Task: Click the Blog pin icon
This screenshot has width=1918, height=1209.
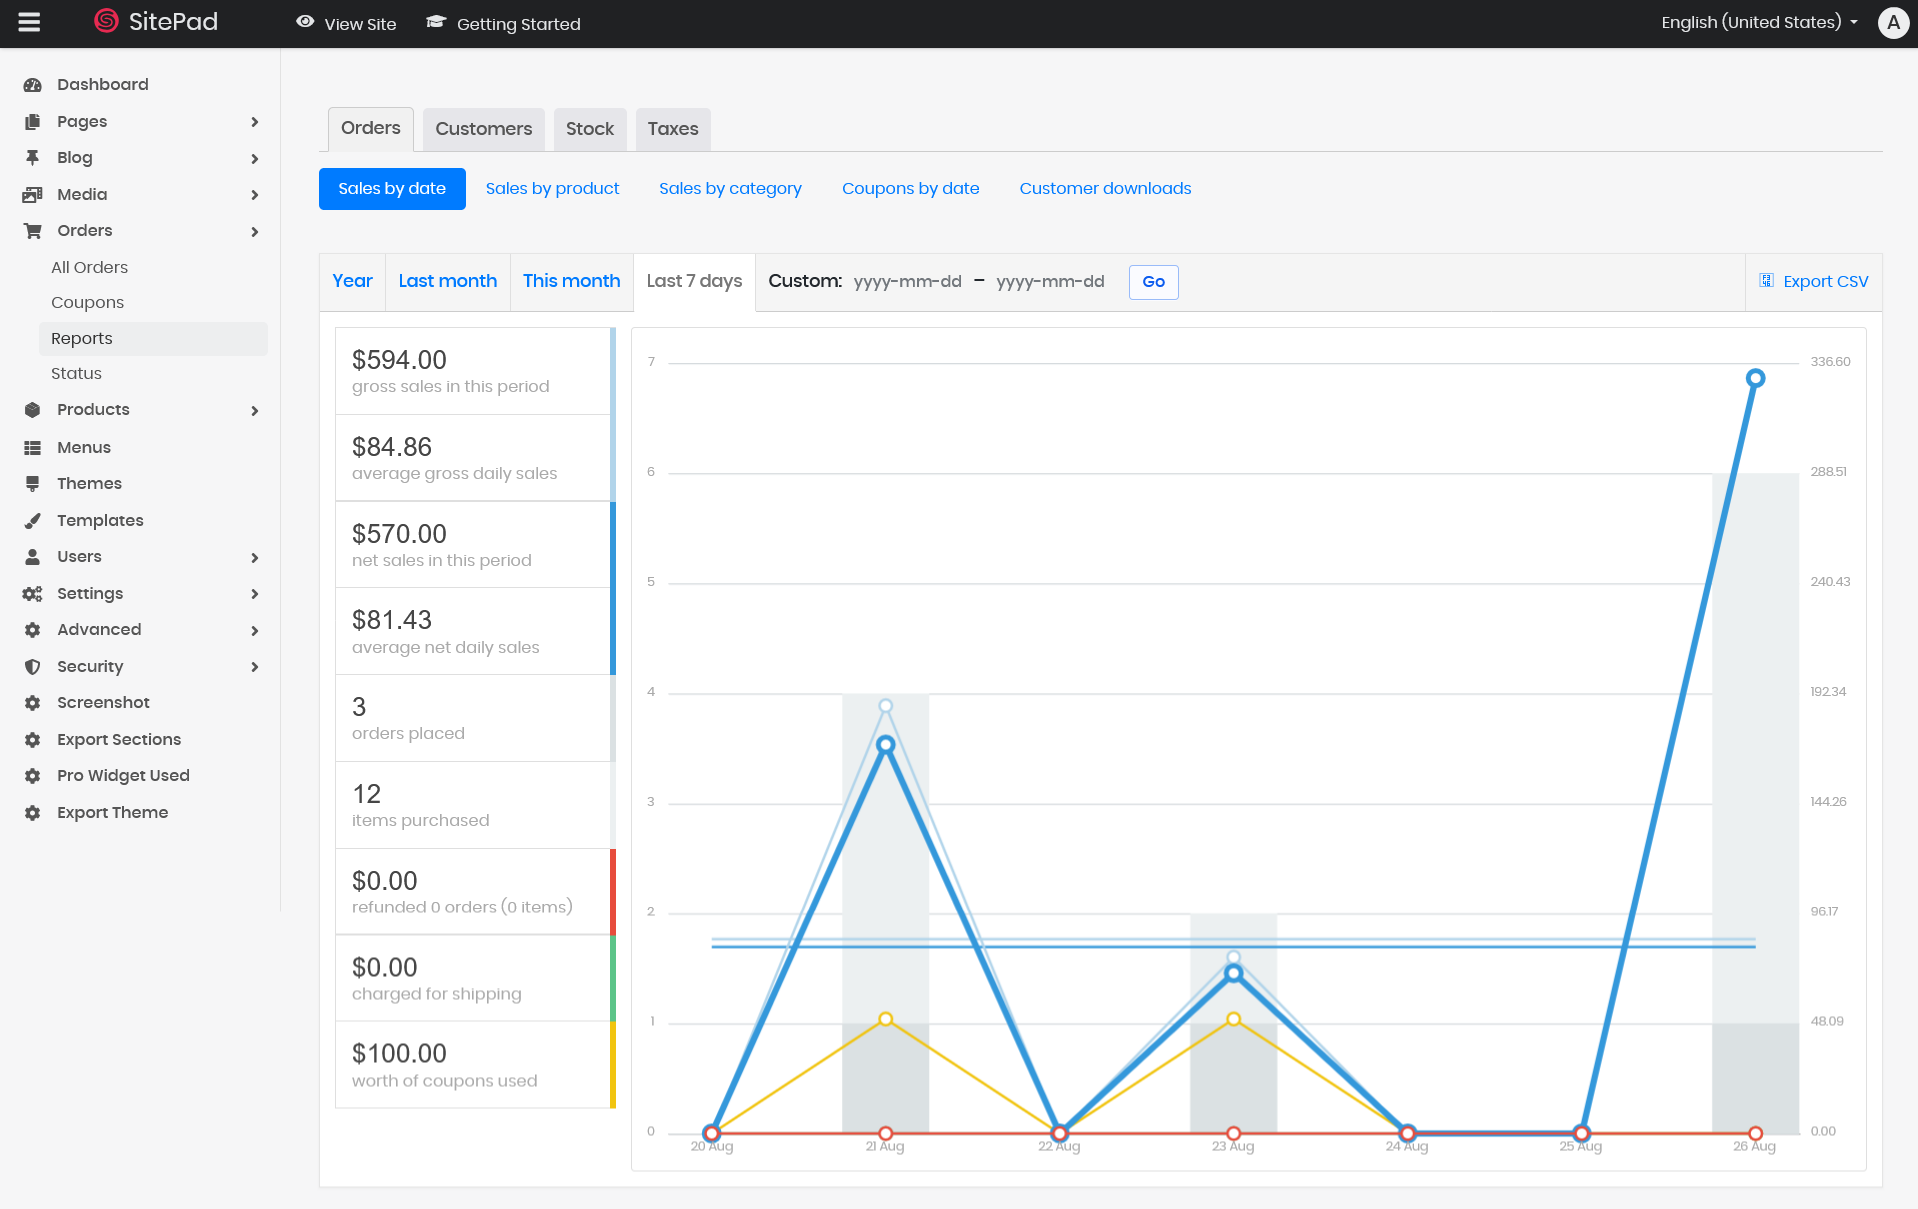Action: [32, 158]
